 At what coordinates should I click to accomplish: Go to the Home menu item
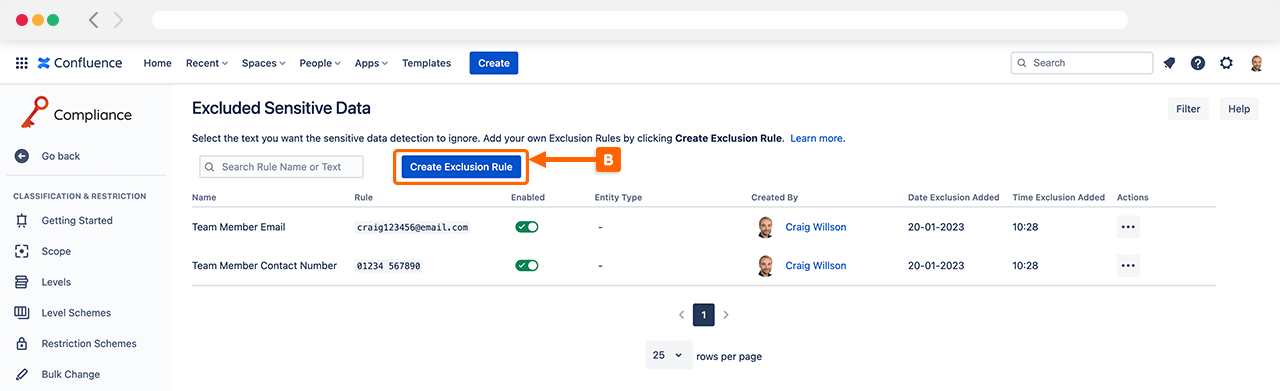point(158,63)
